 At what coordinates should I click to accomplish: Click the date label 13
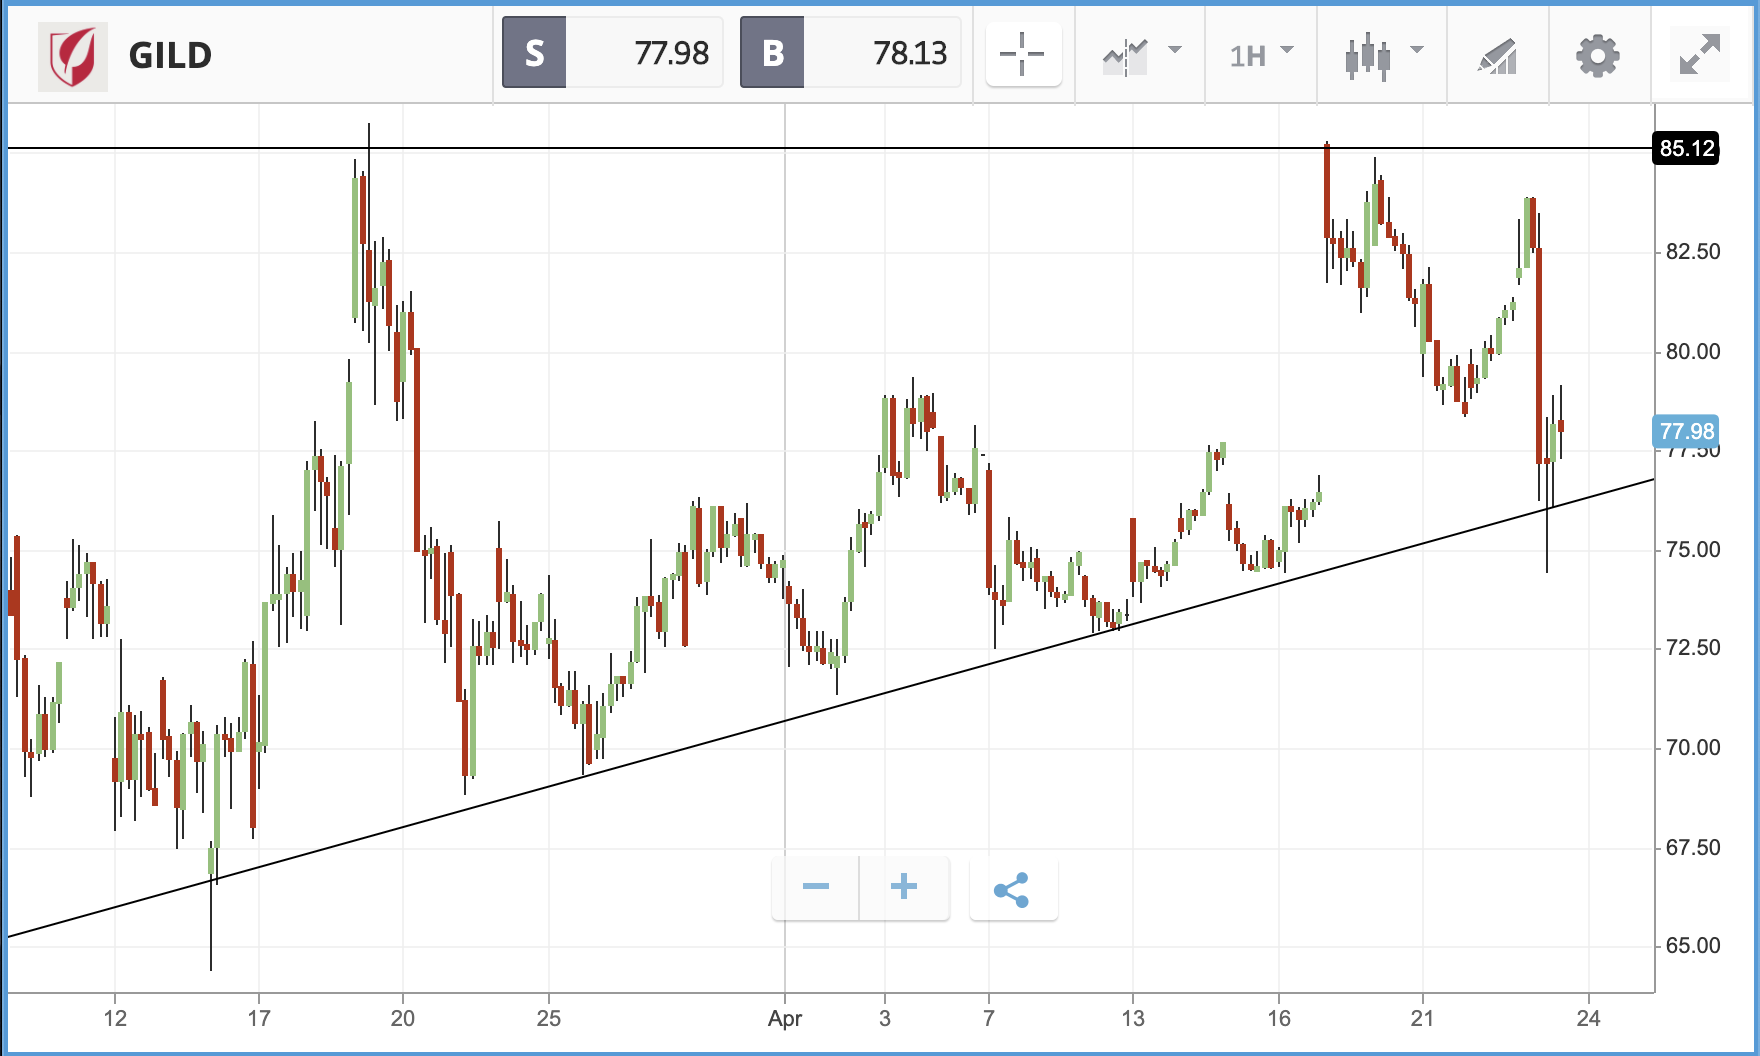pyautogui.click(x=1133, y=1018)
